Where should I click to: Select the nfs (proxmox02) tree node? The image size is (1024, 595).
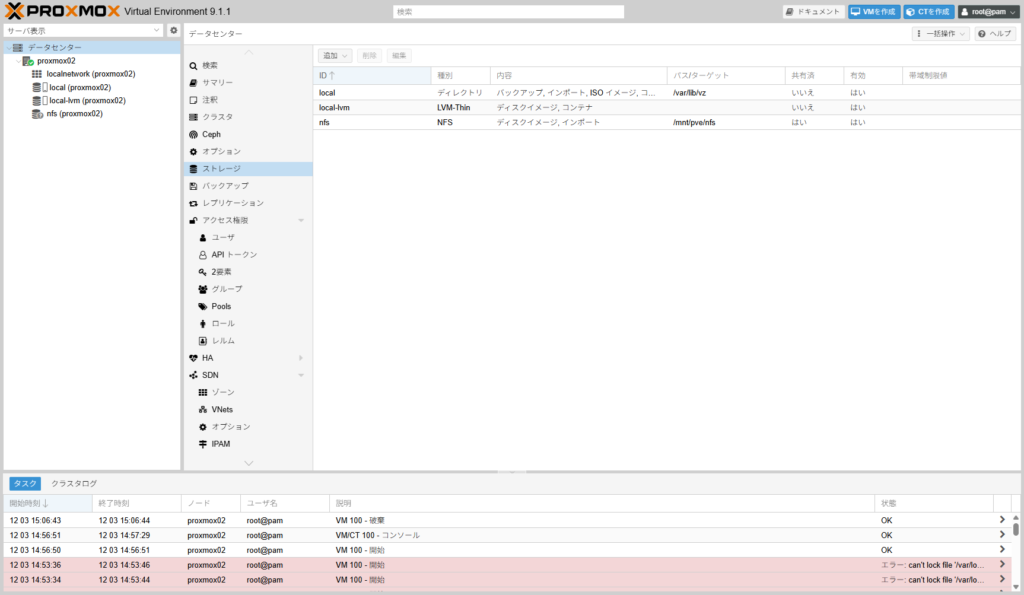point(74,113)
